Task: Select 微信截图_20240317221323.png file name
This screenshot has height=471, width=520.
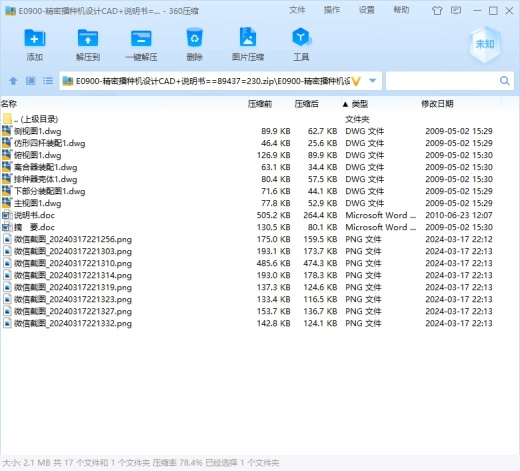Action: (73, 299)
